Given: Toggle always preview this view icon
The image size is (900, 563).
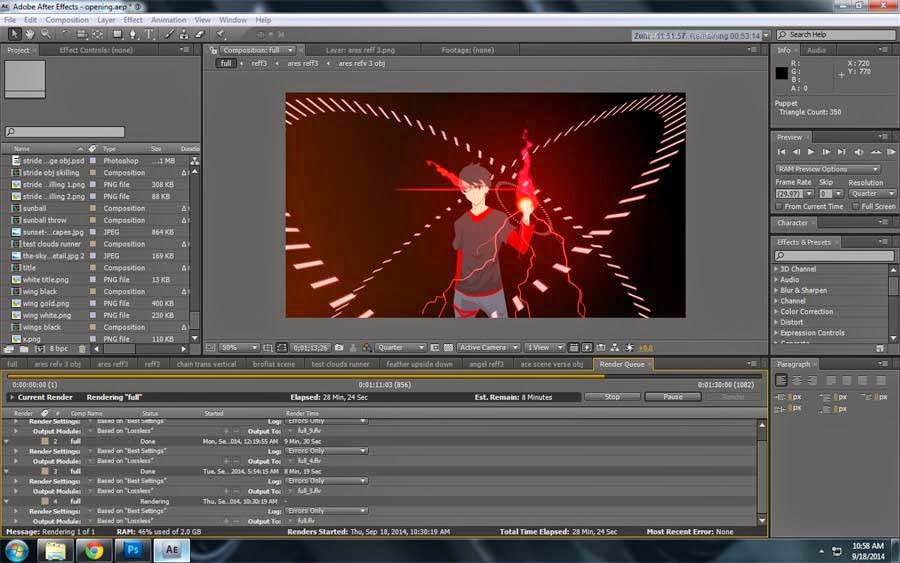Looking at the screenshot, I should [x=211, y=348].
